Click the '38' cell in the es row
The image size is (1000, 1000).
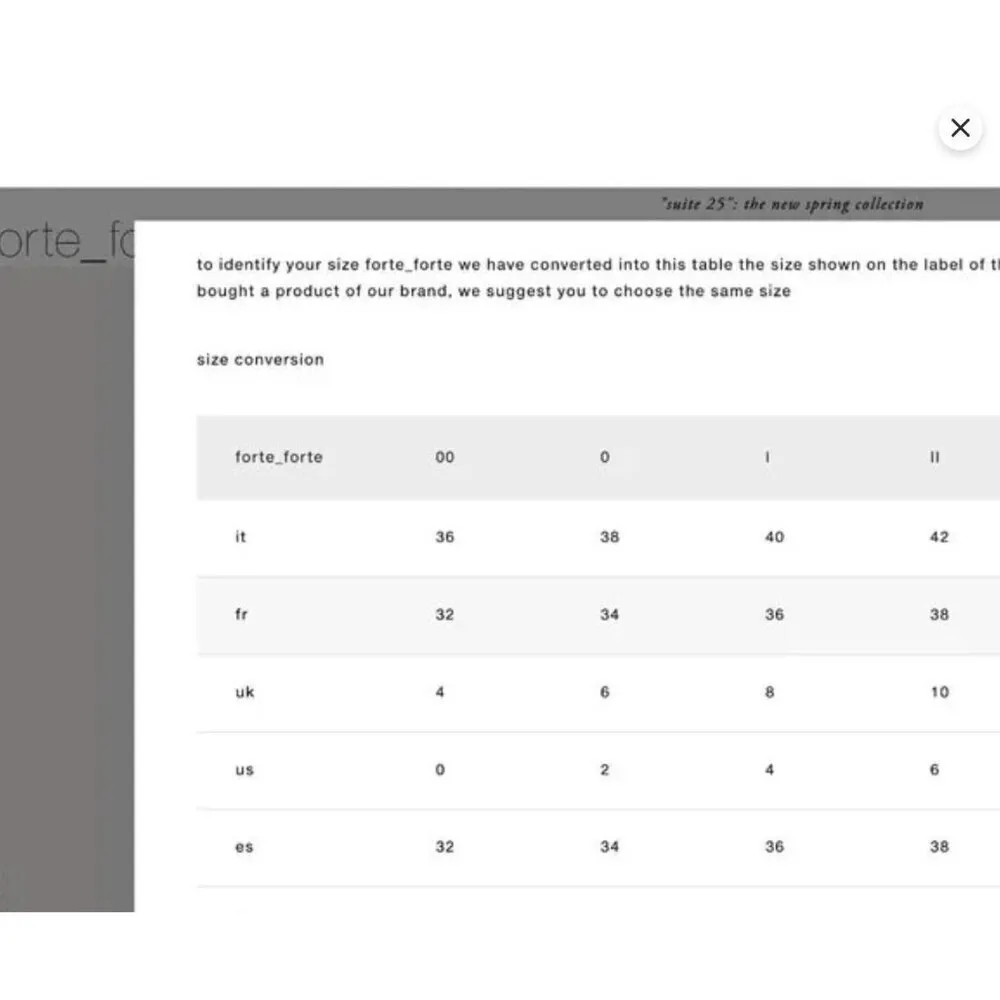pyautogui.click(x=939, y=848)
